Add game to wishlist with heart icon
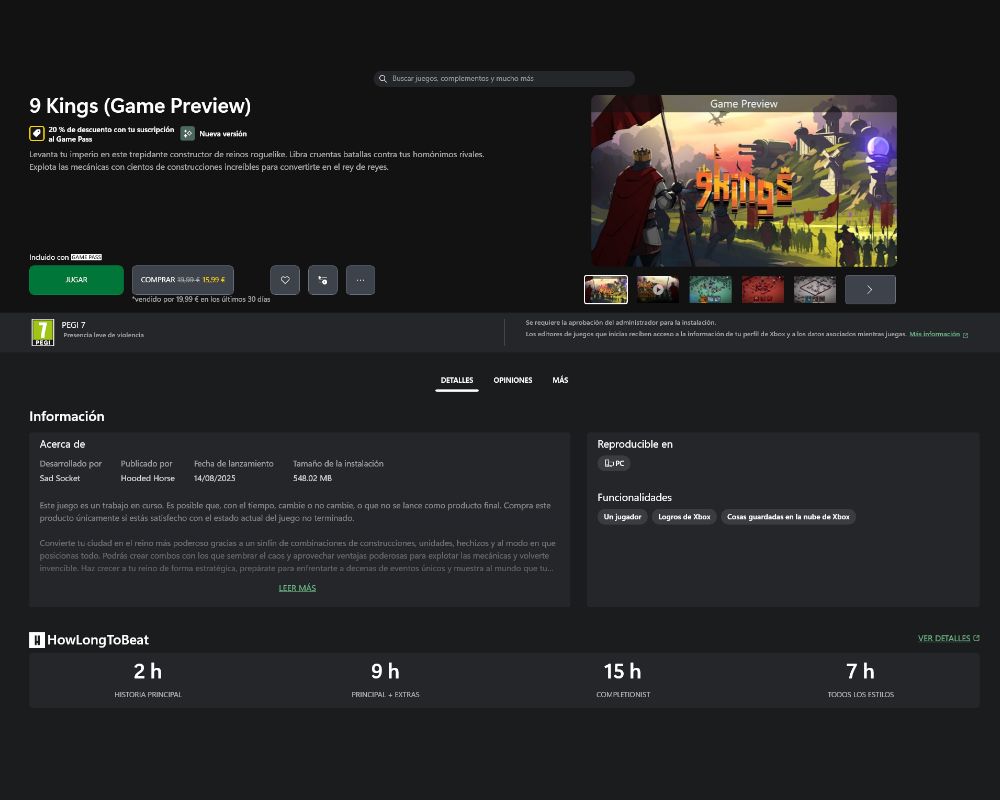This screenshot has height=800, width=1000. pos(285,280)
